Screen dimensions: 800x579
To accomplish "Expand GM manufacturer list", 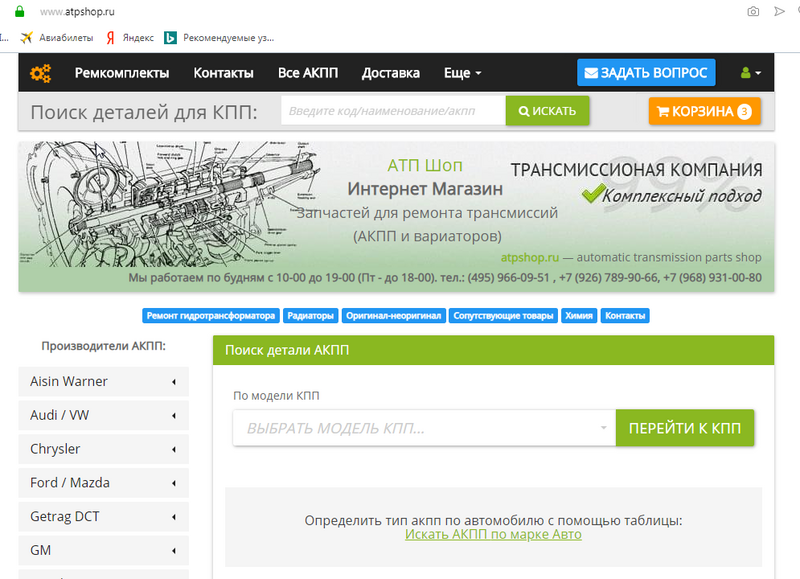I will pyautogui.click(x=104, y=550).
